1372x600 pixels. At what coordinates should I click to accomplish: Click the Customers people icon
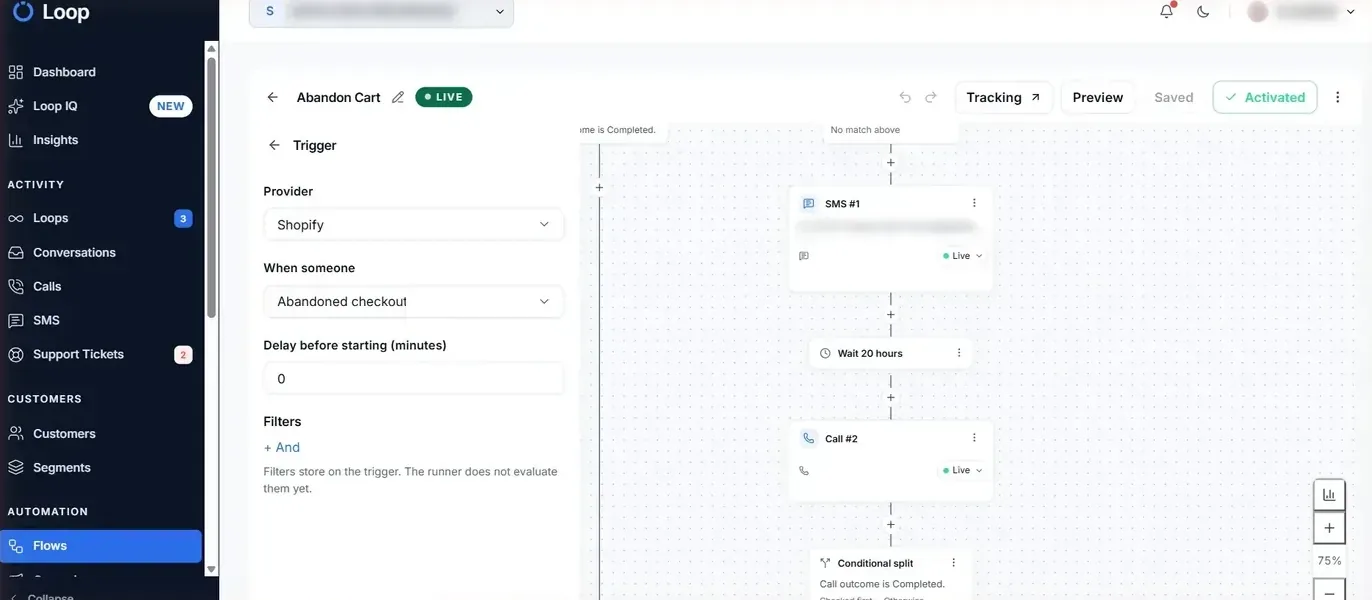[15, 433]
